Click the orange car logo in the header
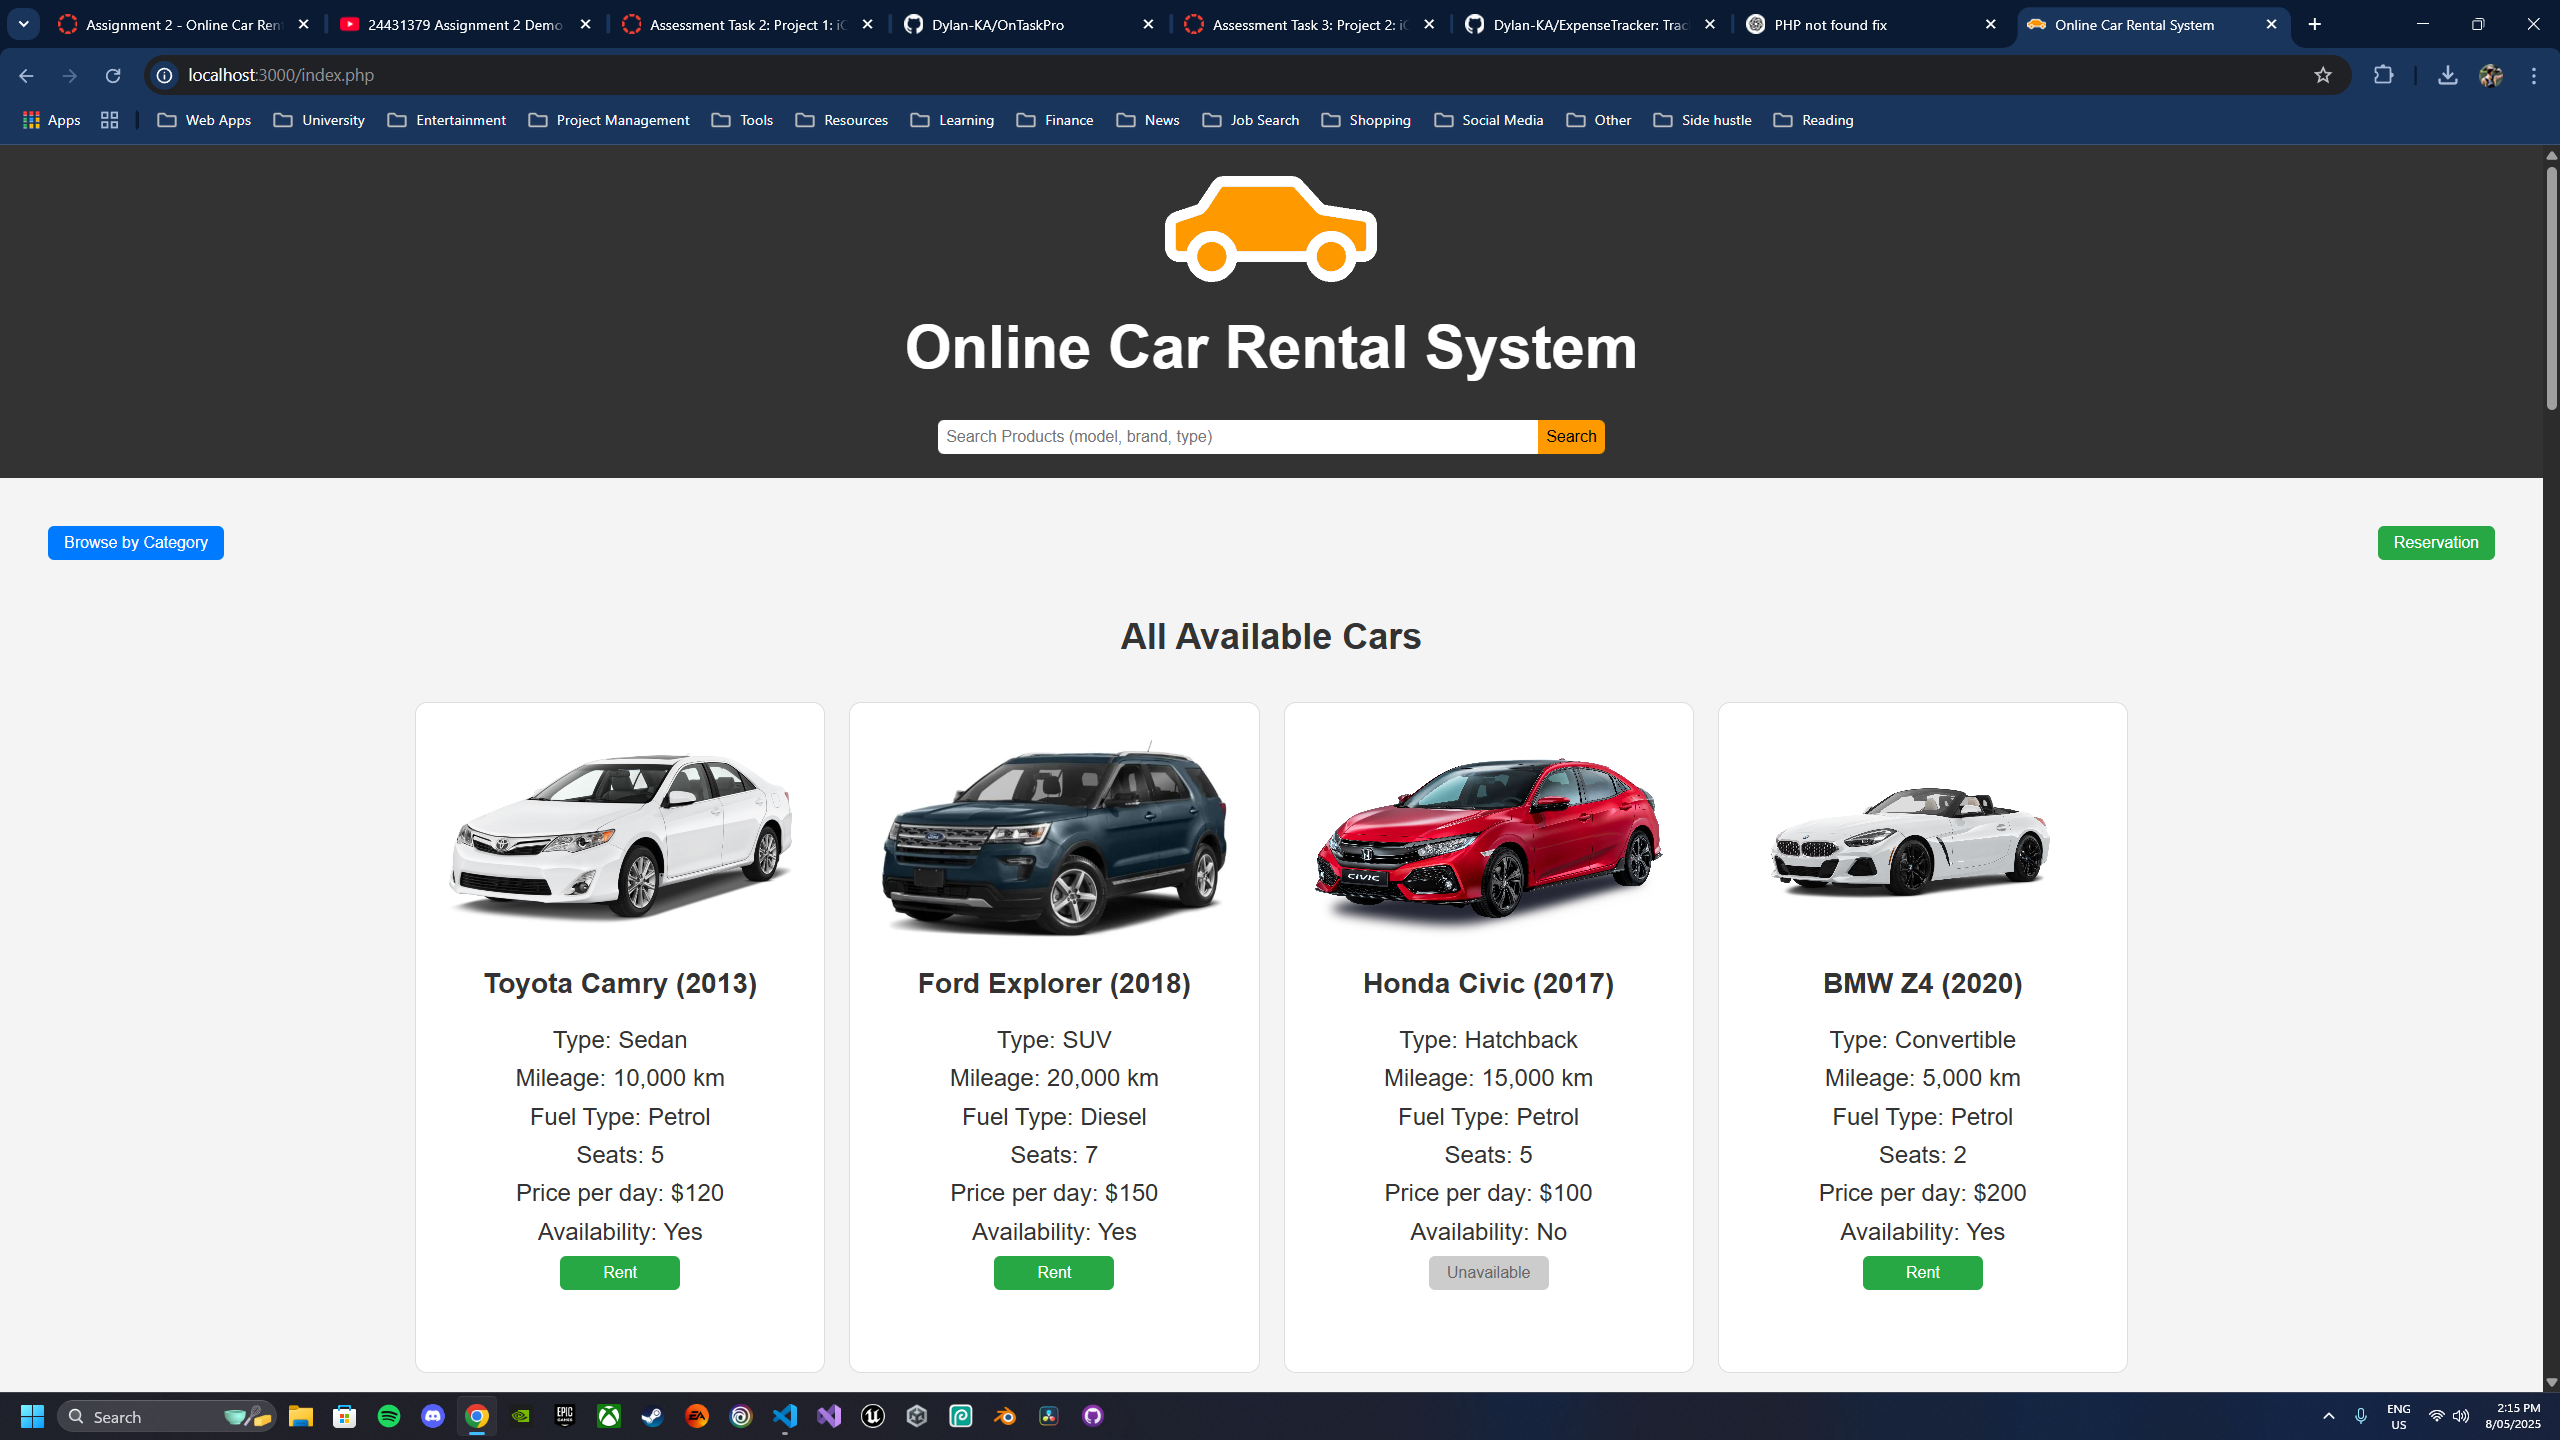2560x1440 pixels. [x=1270, y=229]
